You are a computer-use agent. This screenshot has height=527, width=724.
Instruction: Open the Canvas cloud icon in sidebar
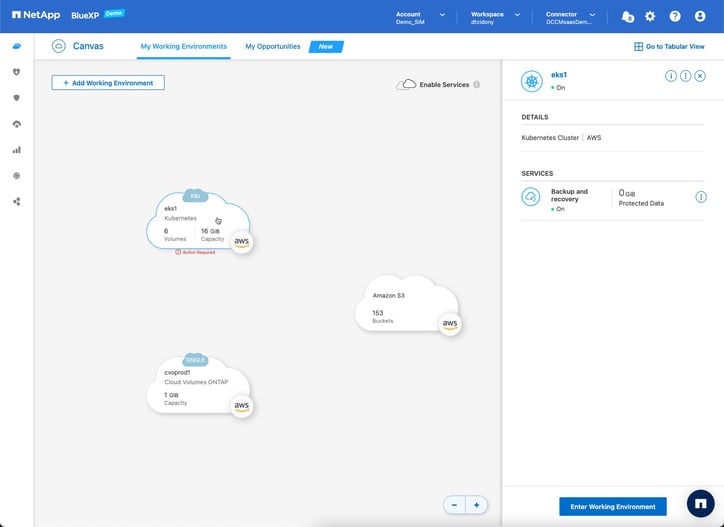click(16, 47)
